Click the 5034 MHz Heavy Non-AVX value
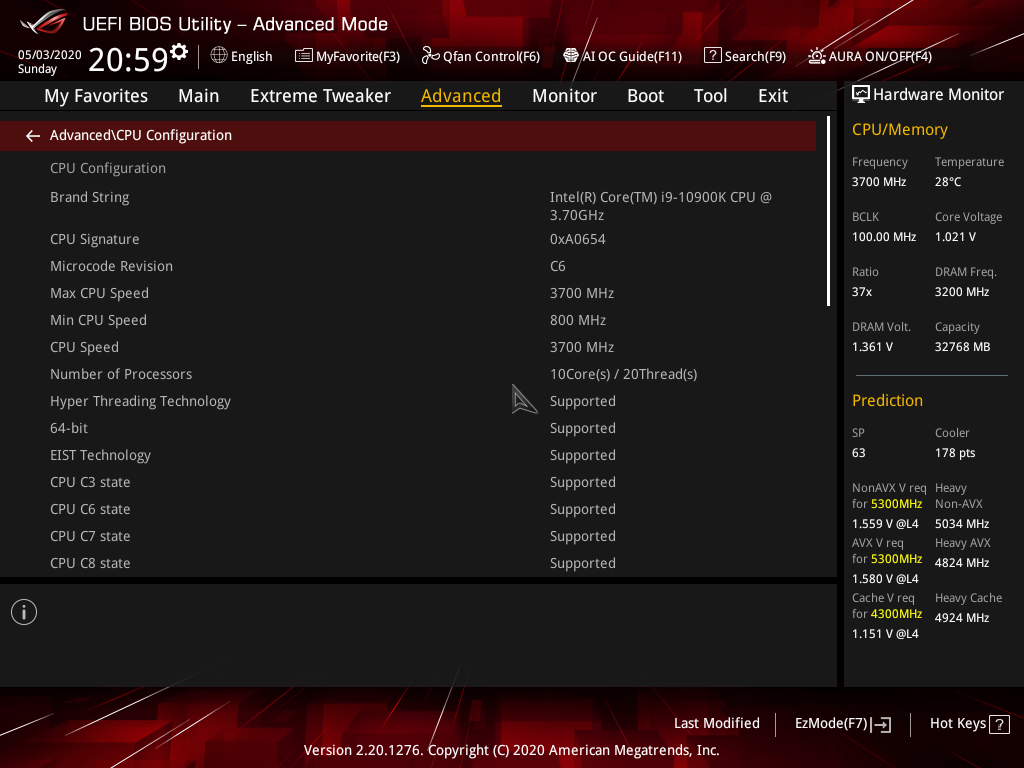1024x768 pixels. point(962,524)
